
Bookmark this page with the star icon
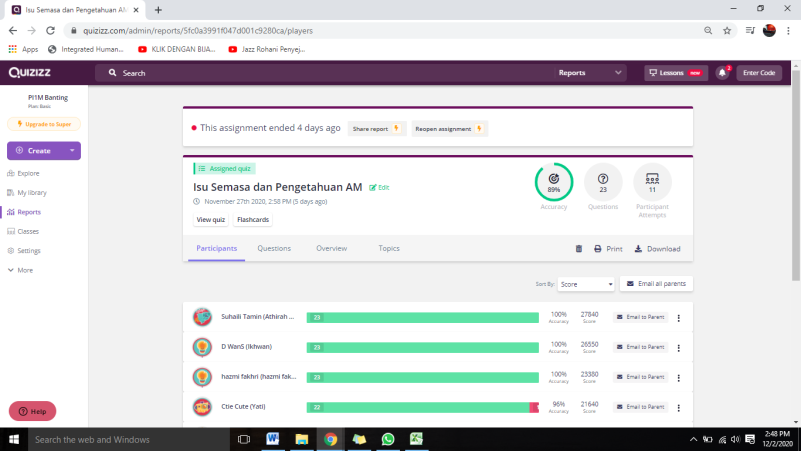tap(727, 31)
